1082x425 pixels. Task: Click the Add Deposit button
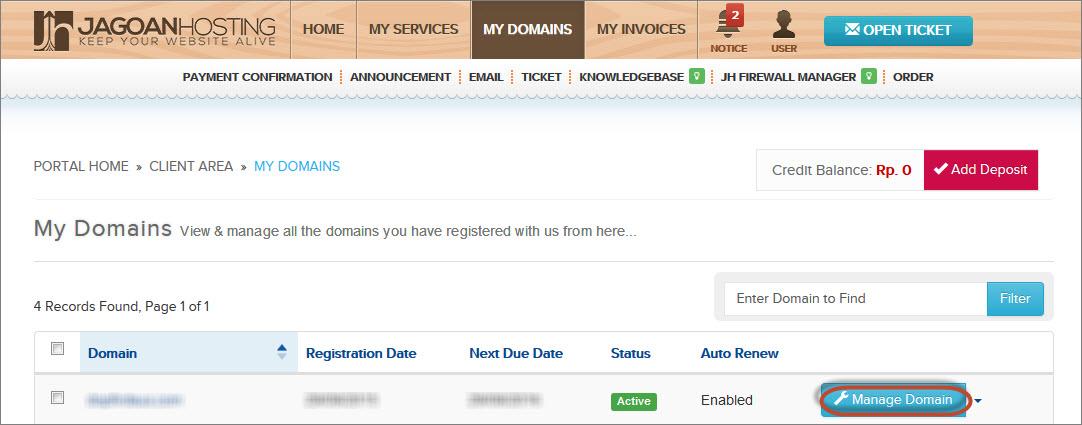[980, 170]
